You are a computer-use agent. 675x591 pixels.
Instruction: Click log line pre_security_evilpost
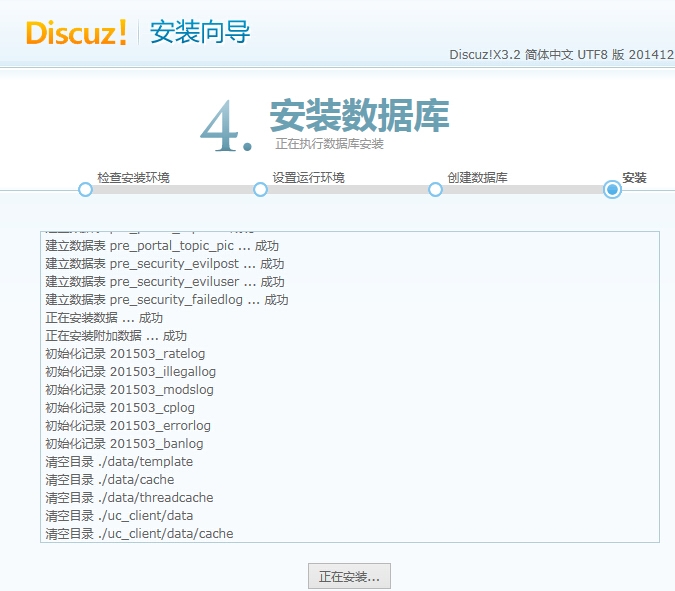coord(164,264)
